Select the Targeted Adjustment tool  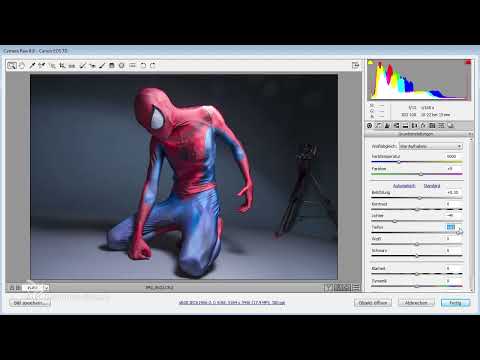[52, 65]
